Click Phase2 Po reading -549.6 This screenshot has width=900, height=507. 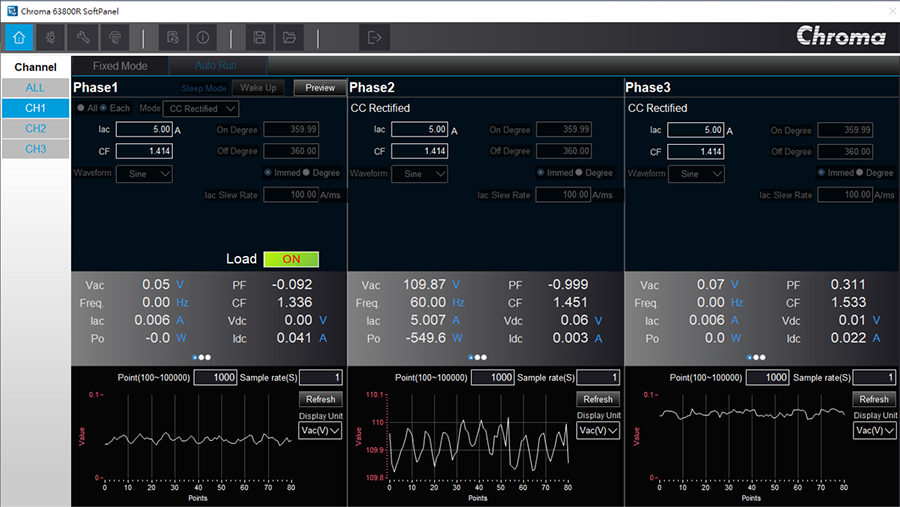pyautogui.click(x=425, y=338)
